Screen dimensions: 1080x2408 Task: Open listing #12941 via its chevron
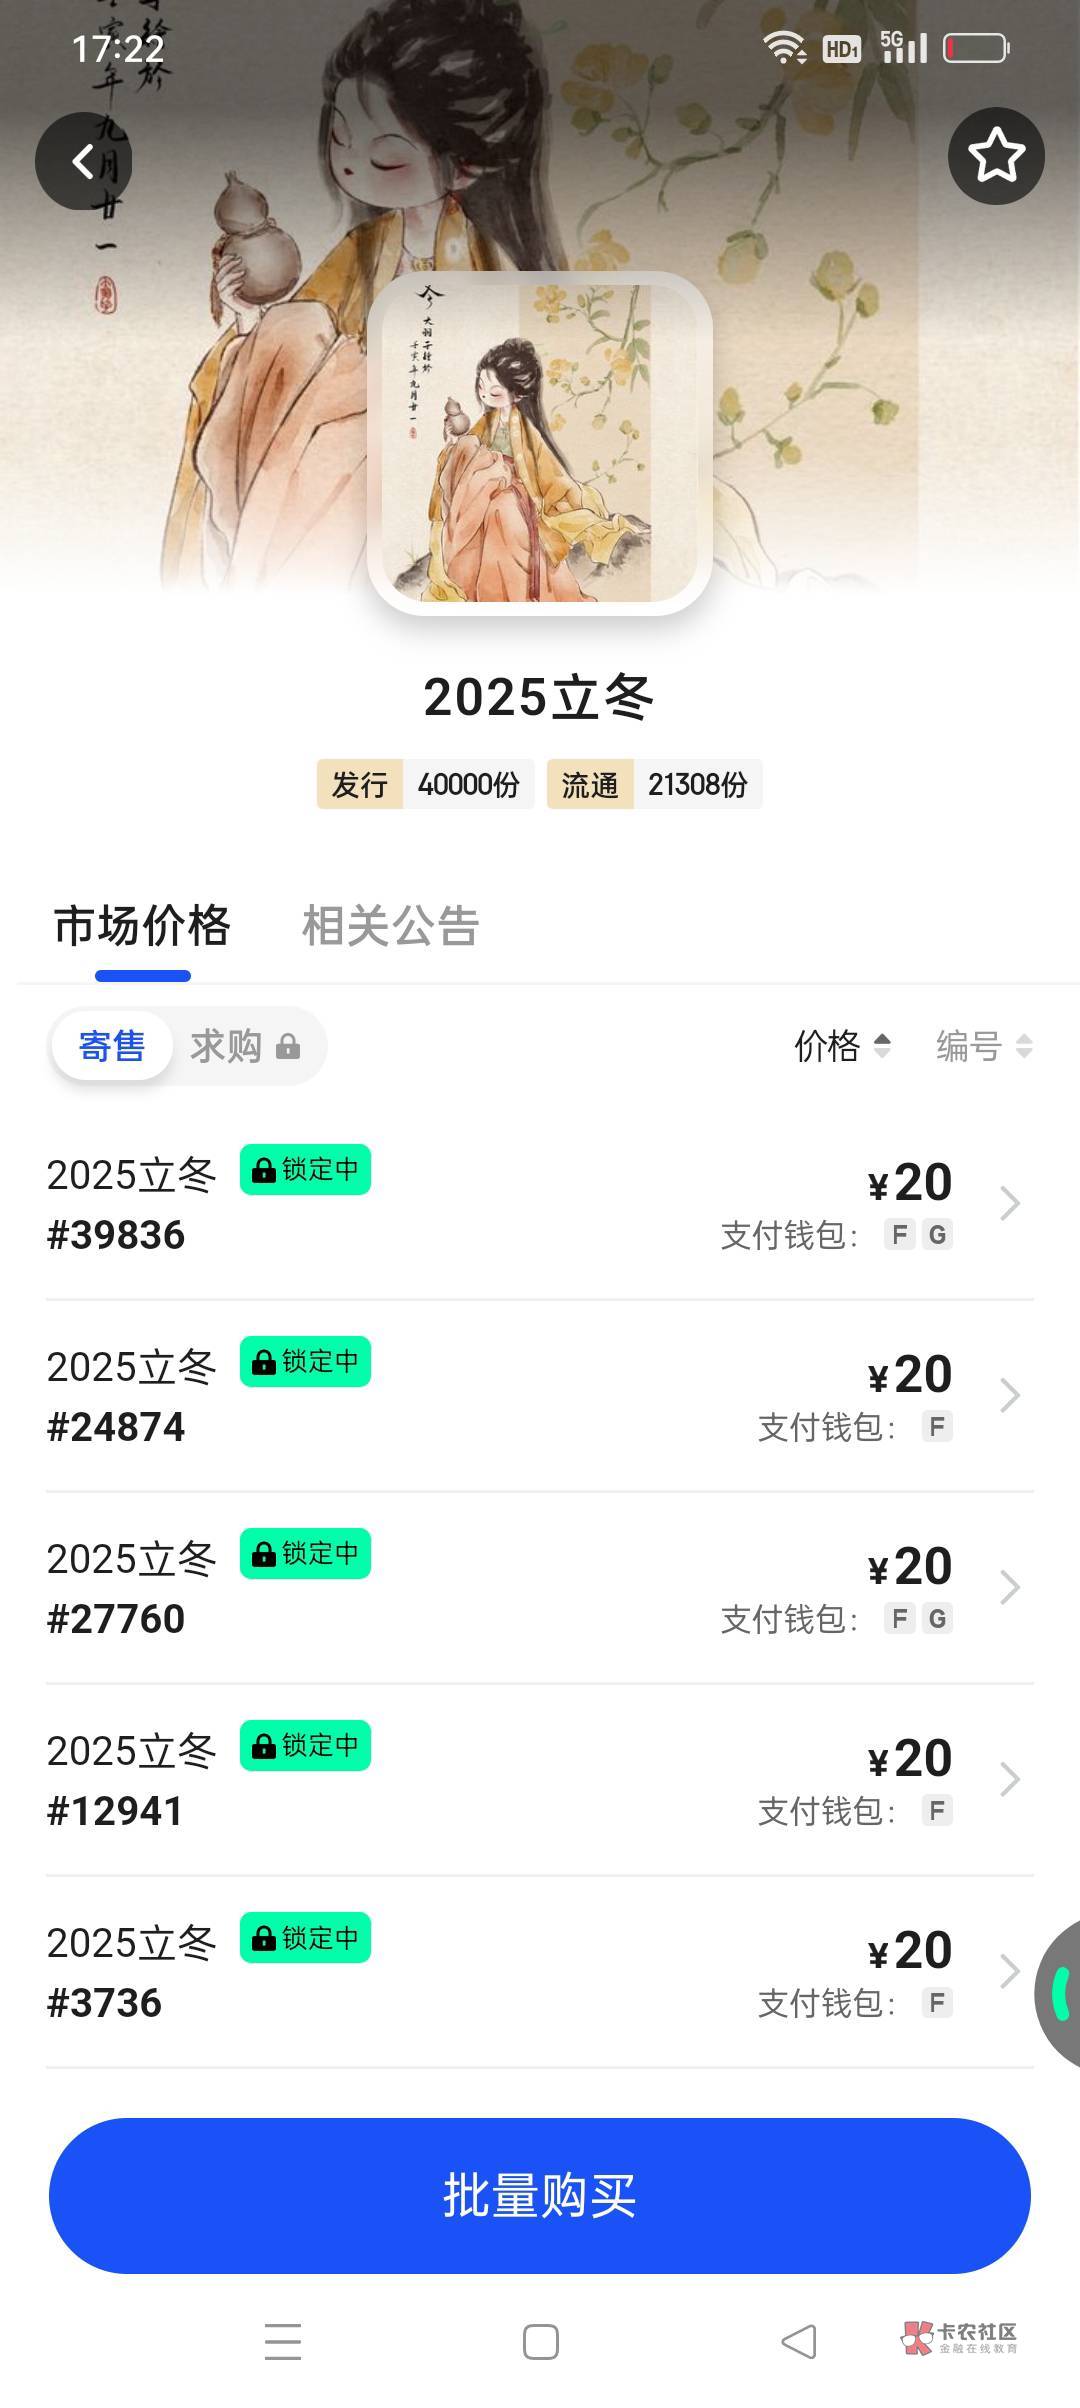pos(1010,1779)
